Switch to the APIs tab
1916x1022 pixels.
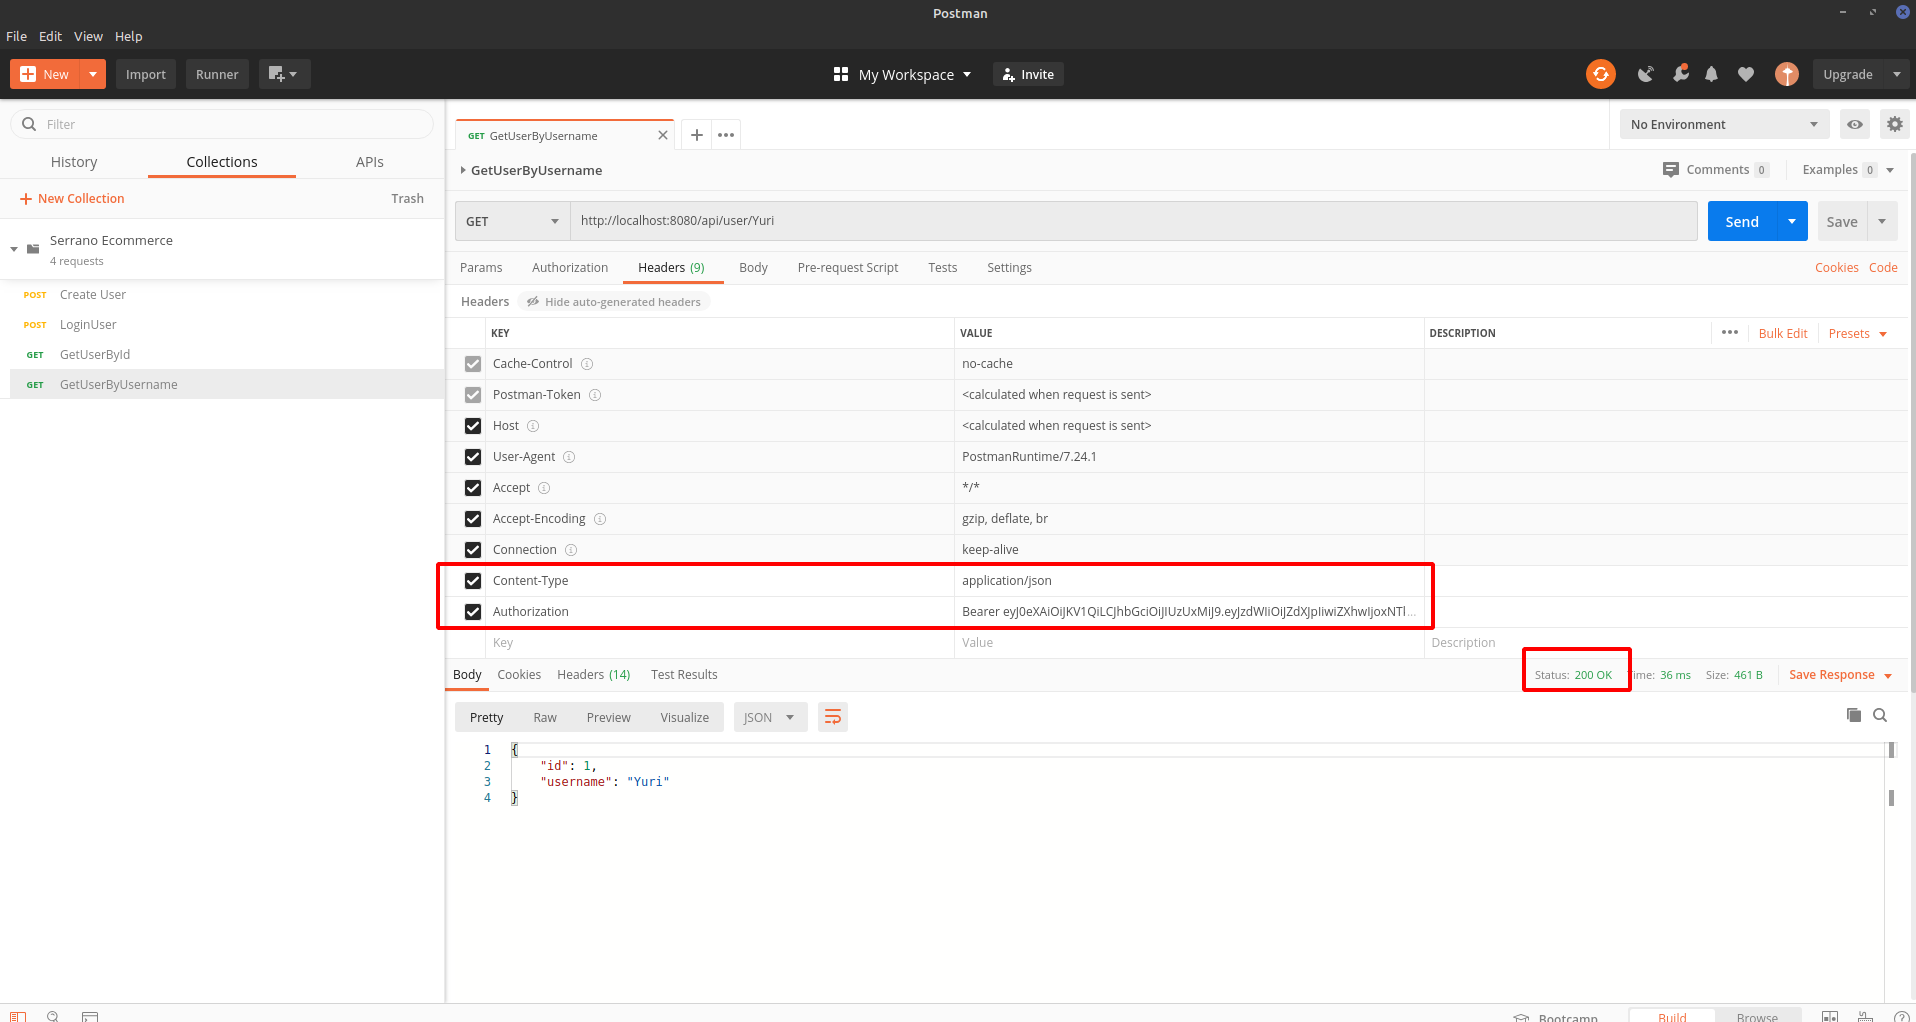coord(370,162)
